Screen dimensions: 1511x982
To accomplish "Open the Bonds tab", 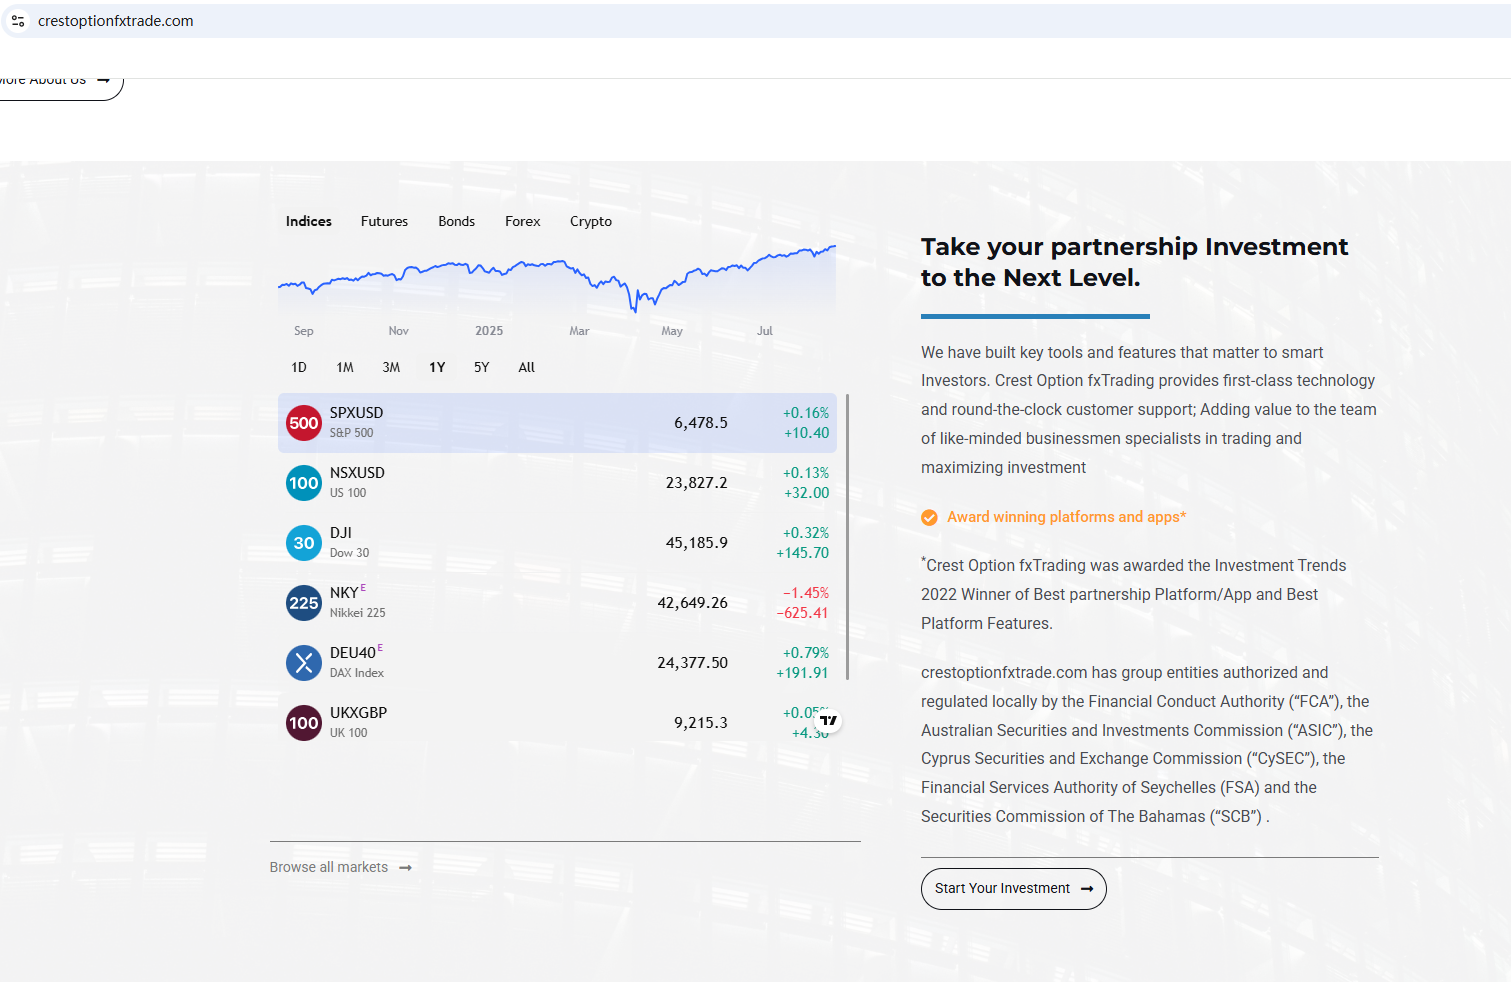I will tap(456, 221).
